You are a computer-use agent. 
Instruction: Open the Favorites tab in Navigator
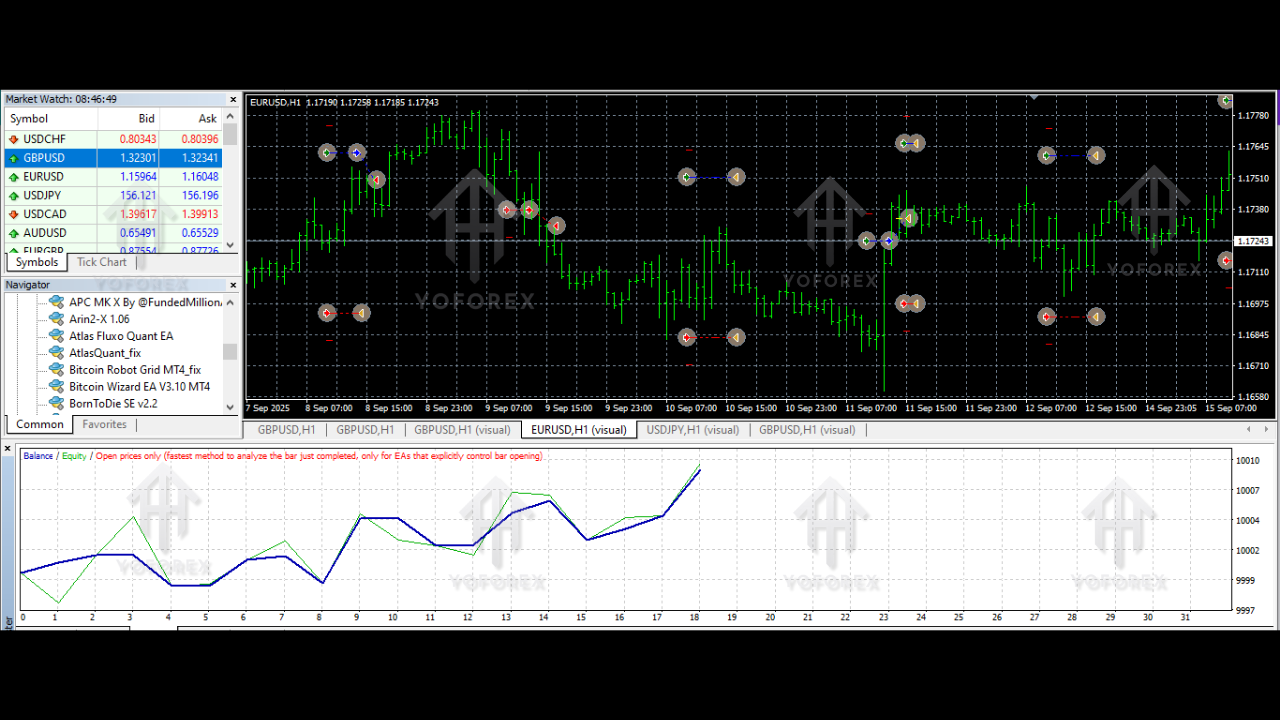pos(104,424)
